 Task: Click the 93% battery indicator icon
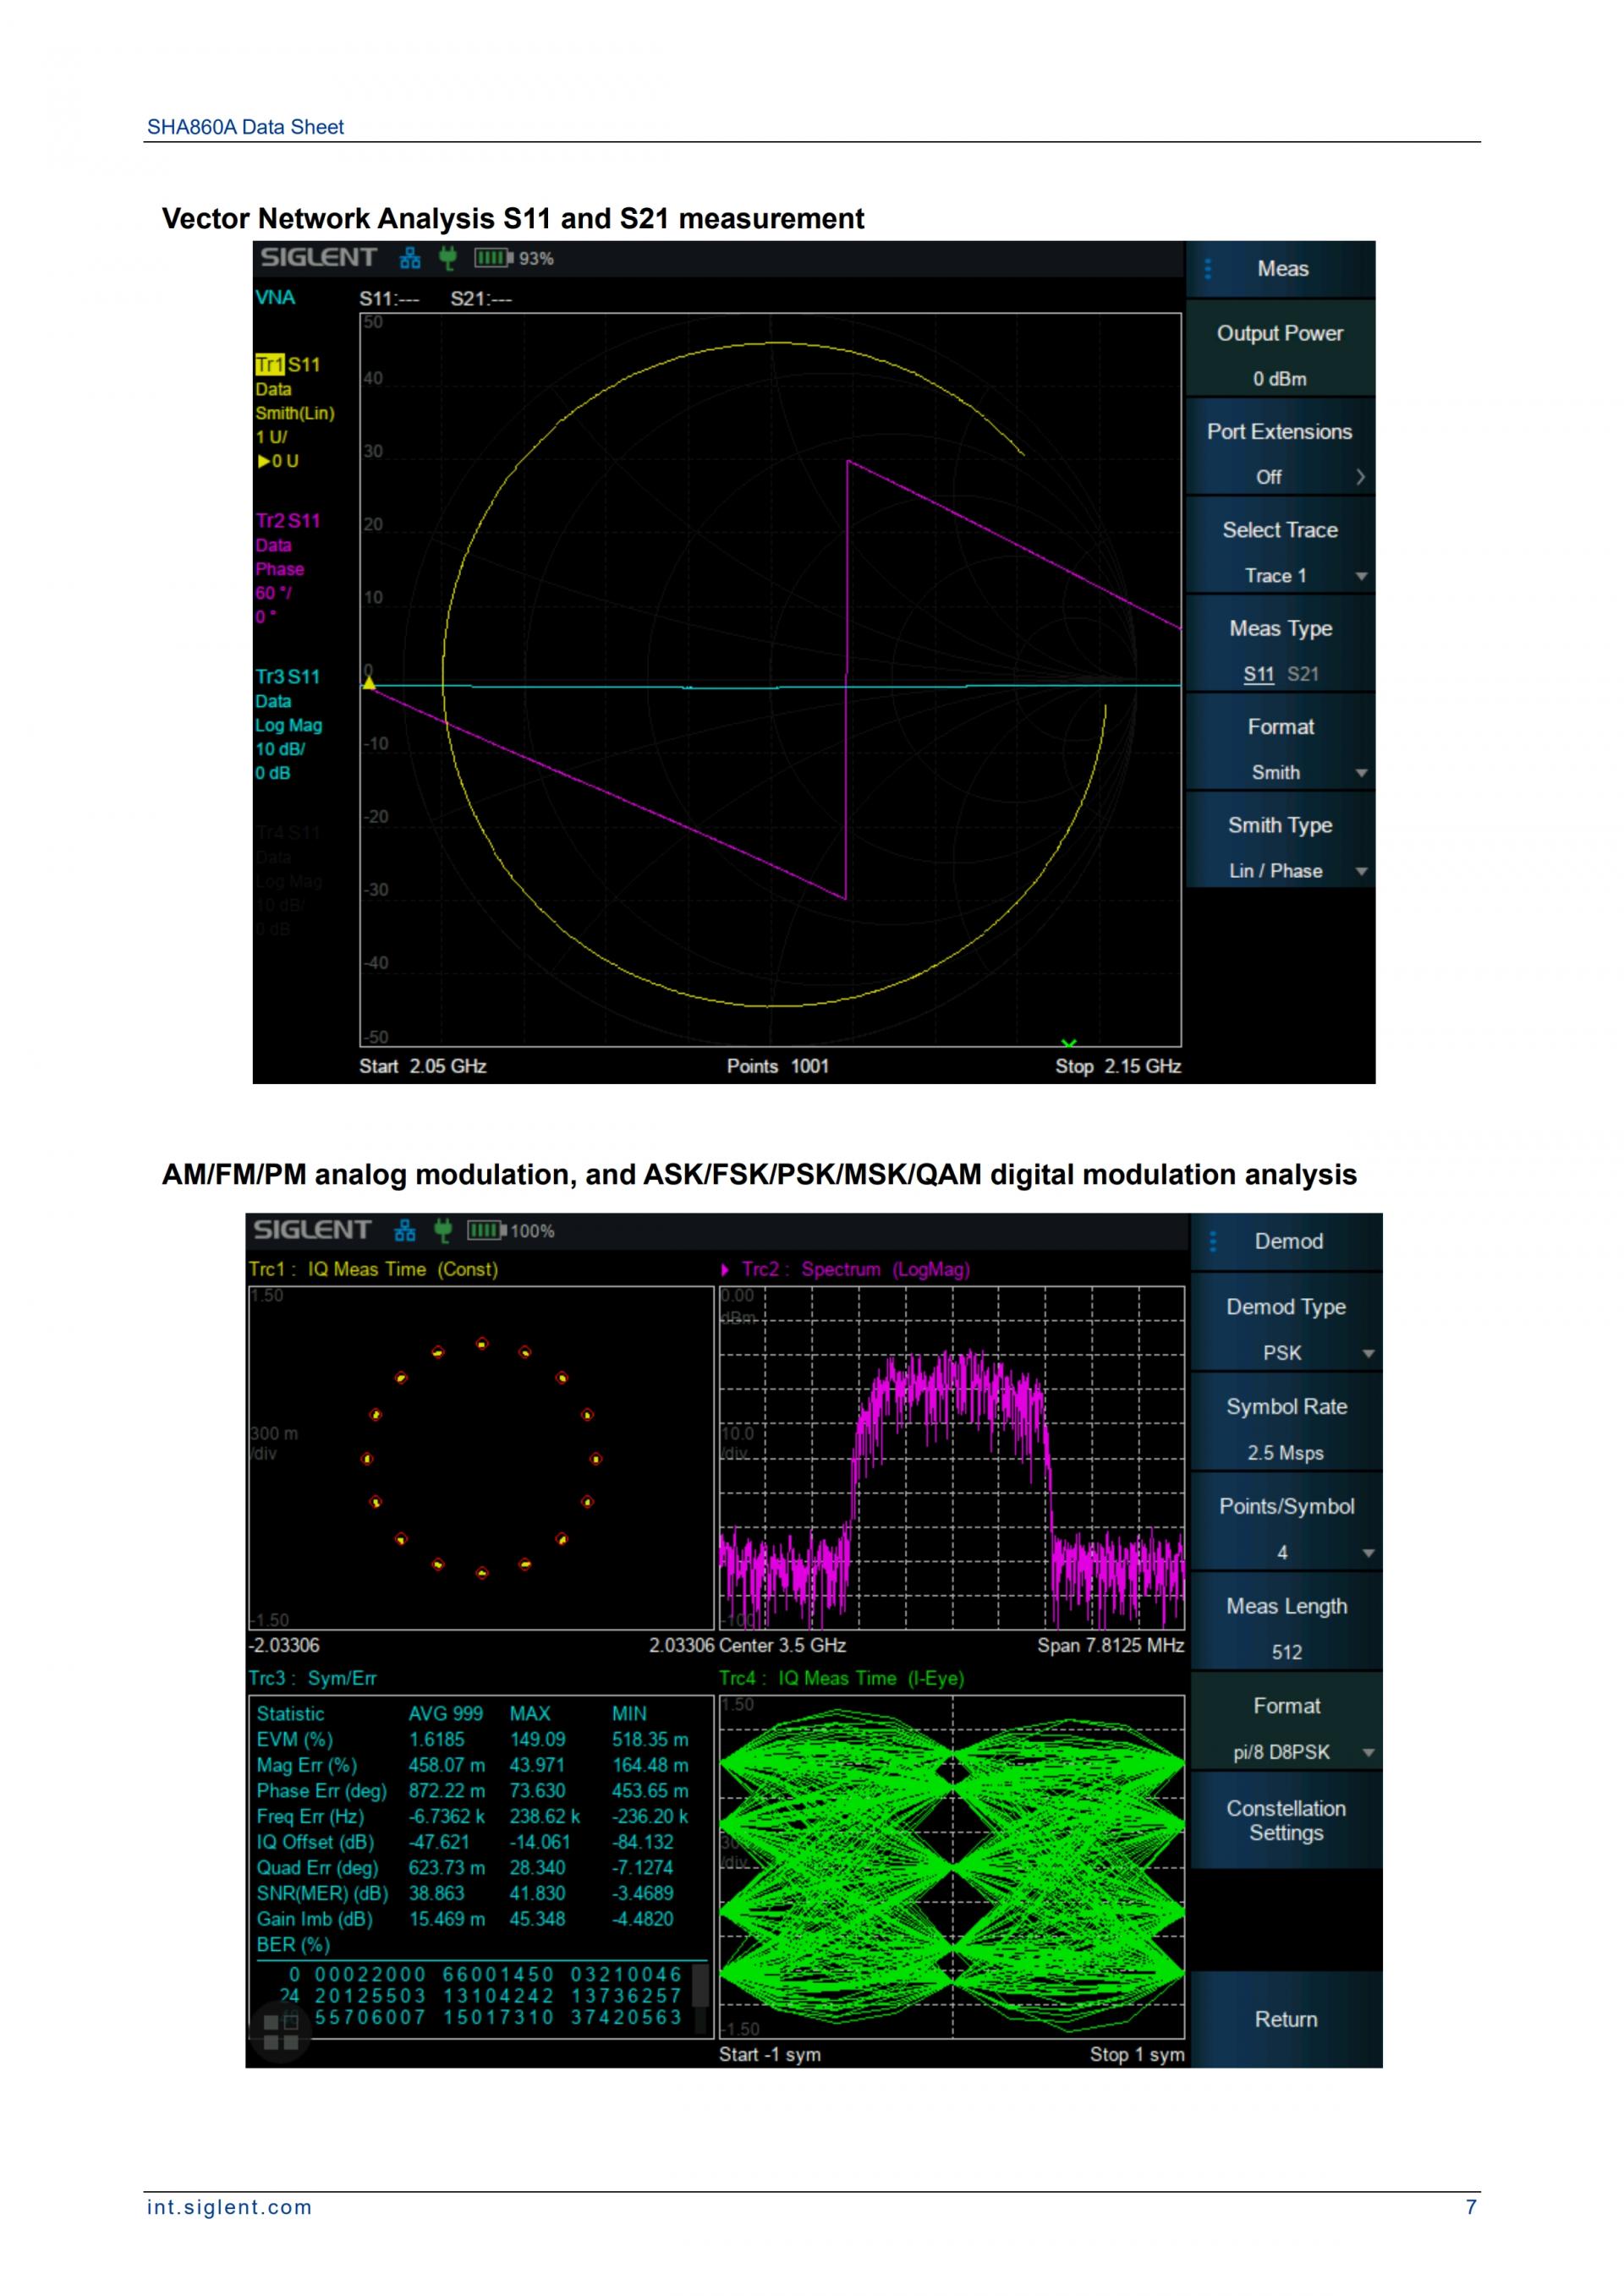click(x=493, y=258)
